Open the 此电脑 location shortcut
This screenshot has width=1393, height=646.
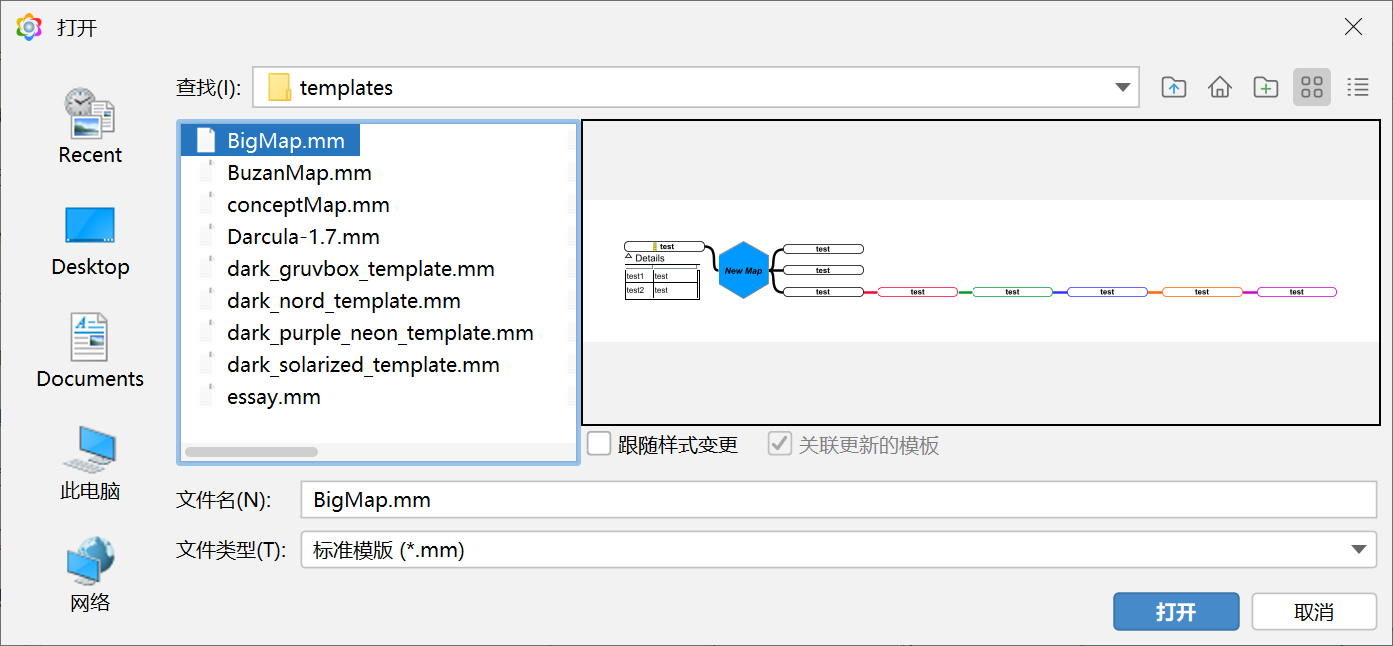pyautogui.click(x=90, y=463)
